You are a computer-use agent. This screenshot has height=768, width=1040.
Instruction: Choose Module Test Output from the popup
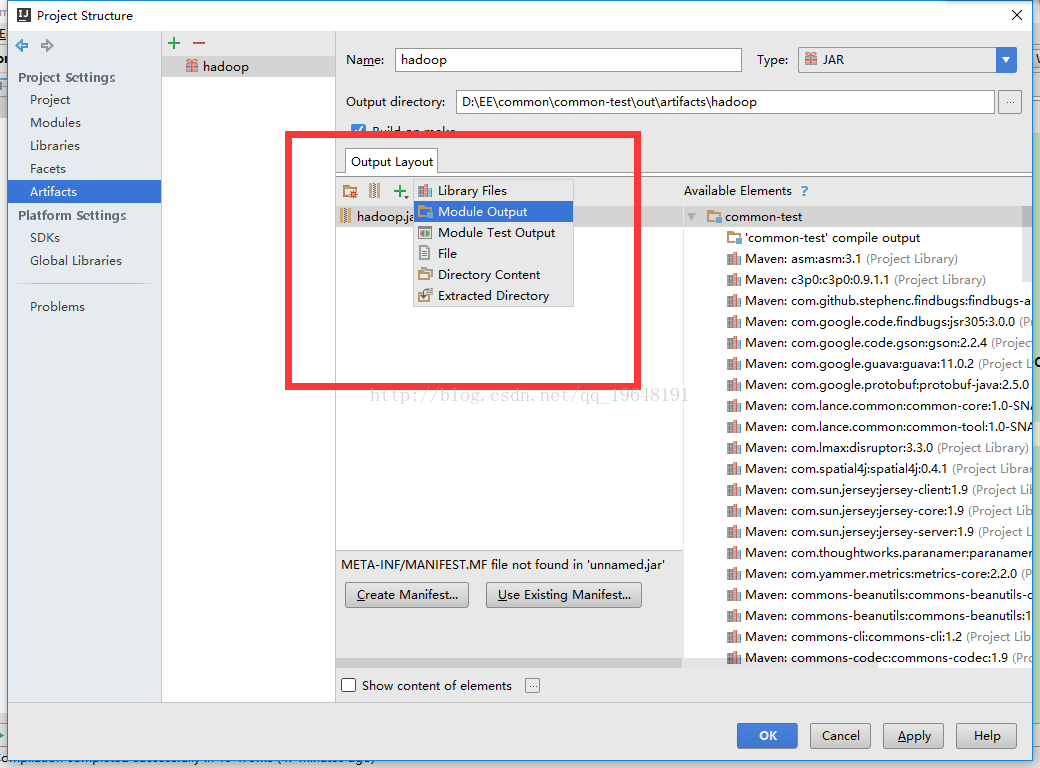(x=493, y=233)
